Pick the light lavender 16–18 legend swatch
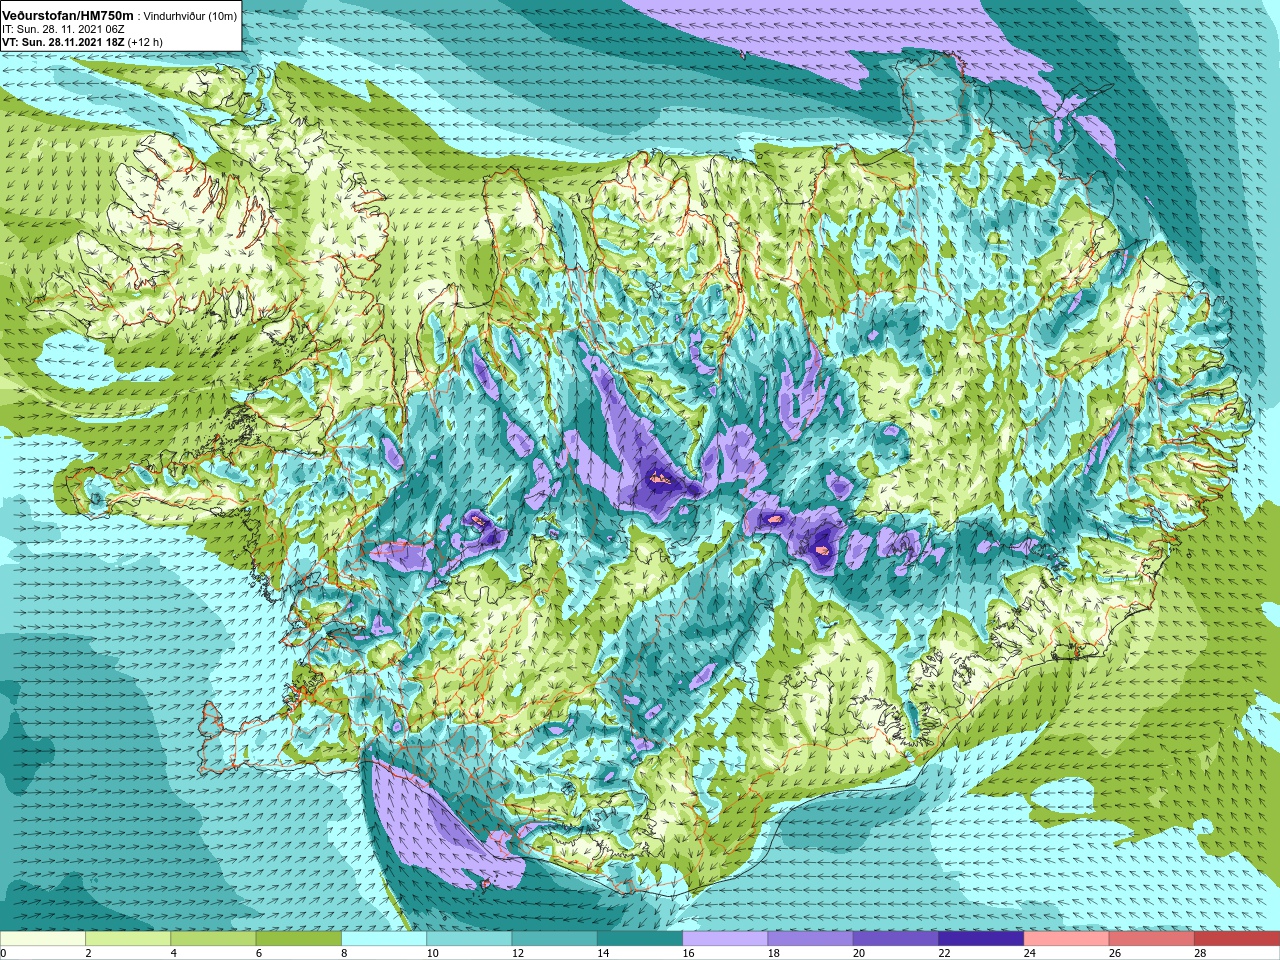This screenshot has width=1280, height=960. point(726,939)
